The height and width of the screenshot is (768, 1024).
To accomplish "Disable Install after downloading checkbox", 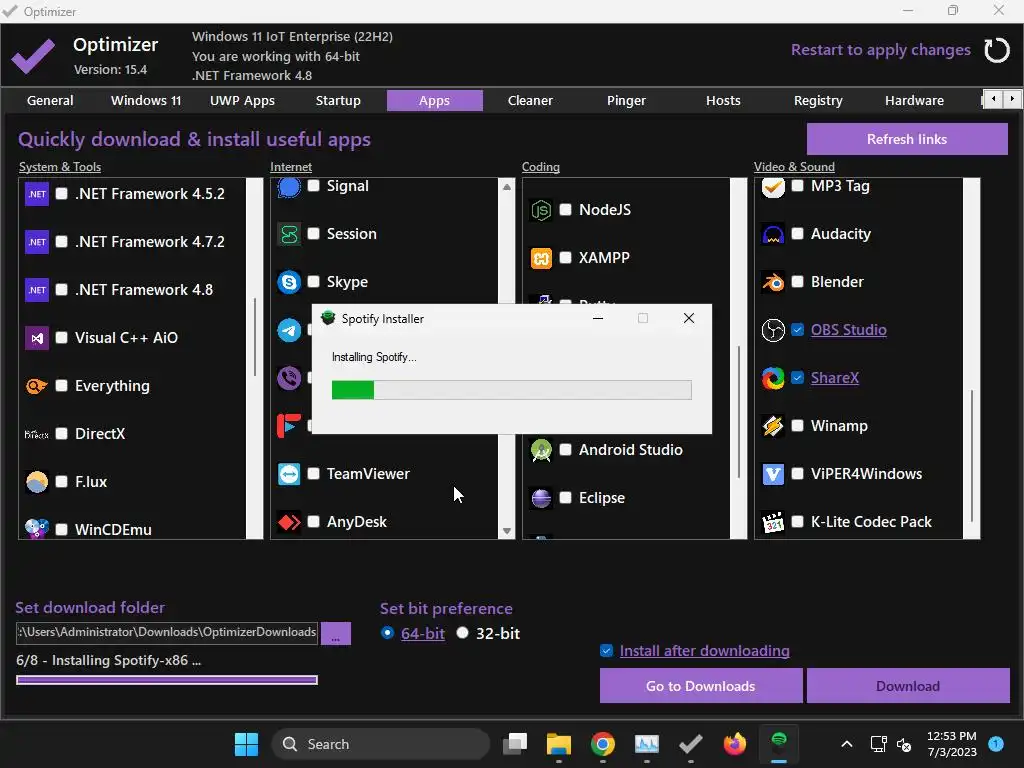I will (607, 650).
